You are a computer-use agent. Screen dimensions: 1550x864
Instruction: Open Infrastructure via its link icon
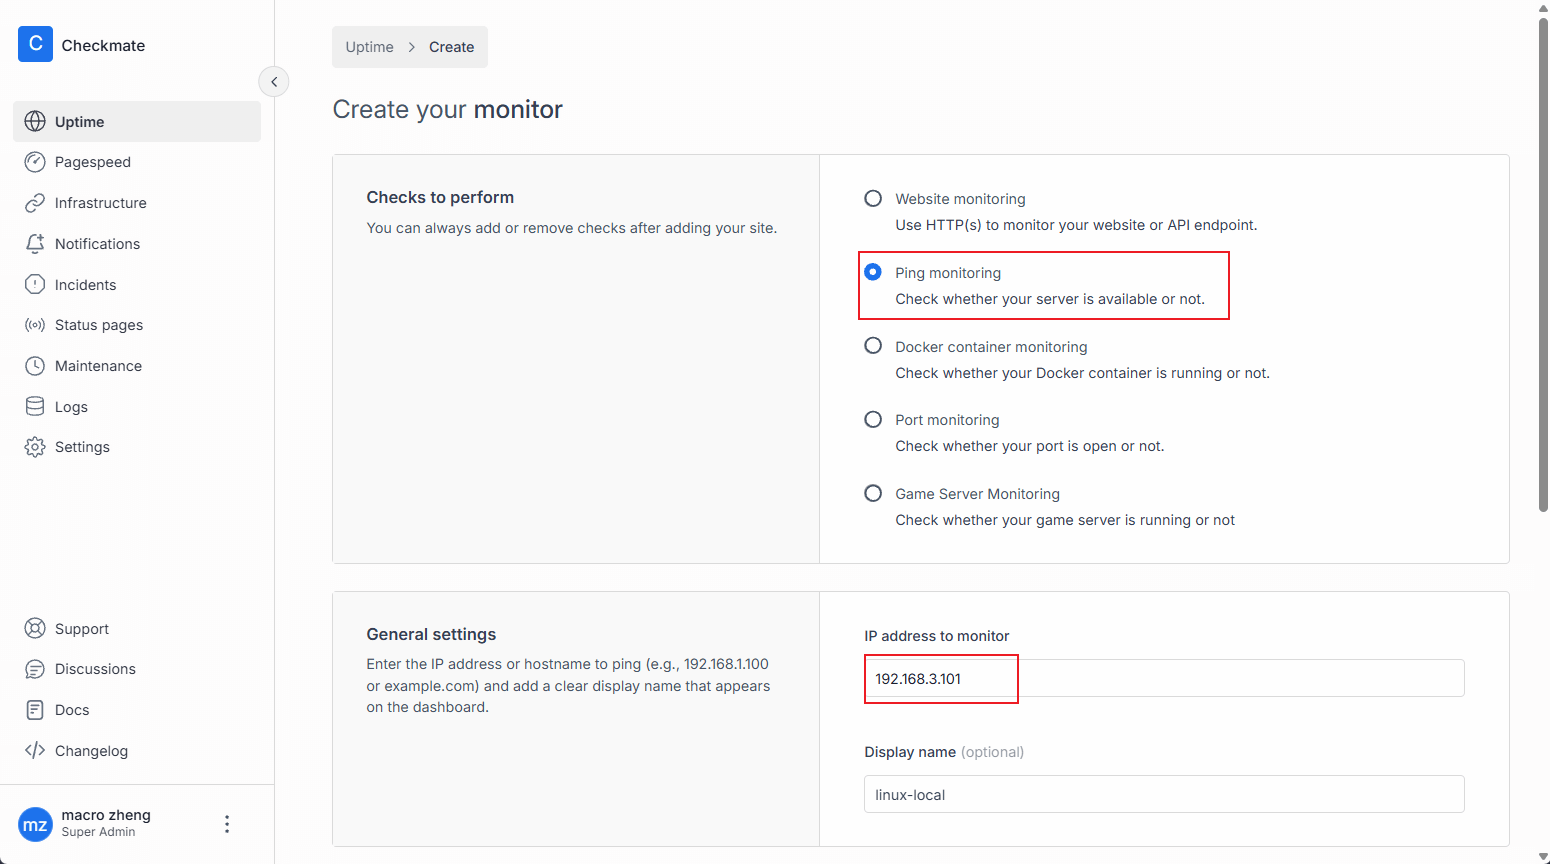coord(35,203)
